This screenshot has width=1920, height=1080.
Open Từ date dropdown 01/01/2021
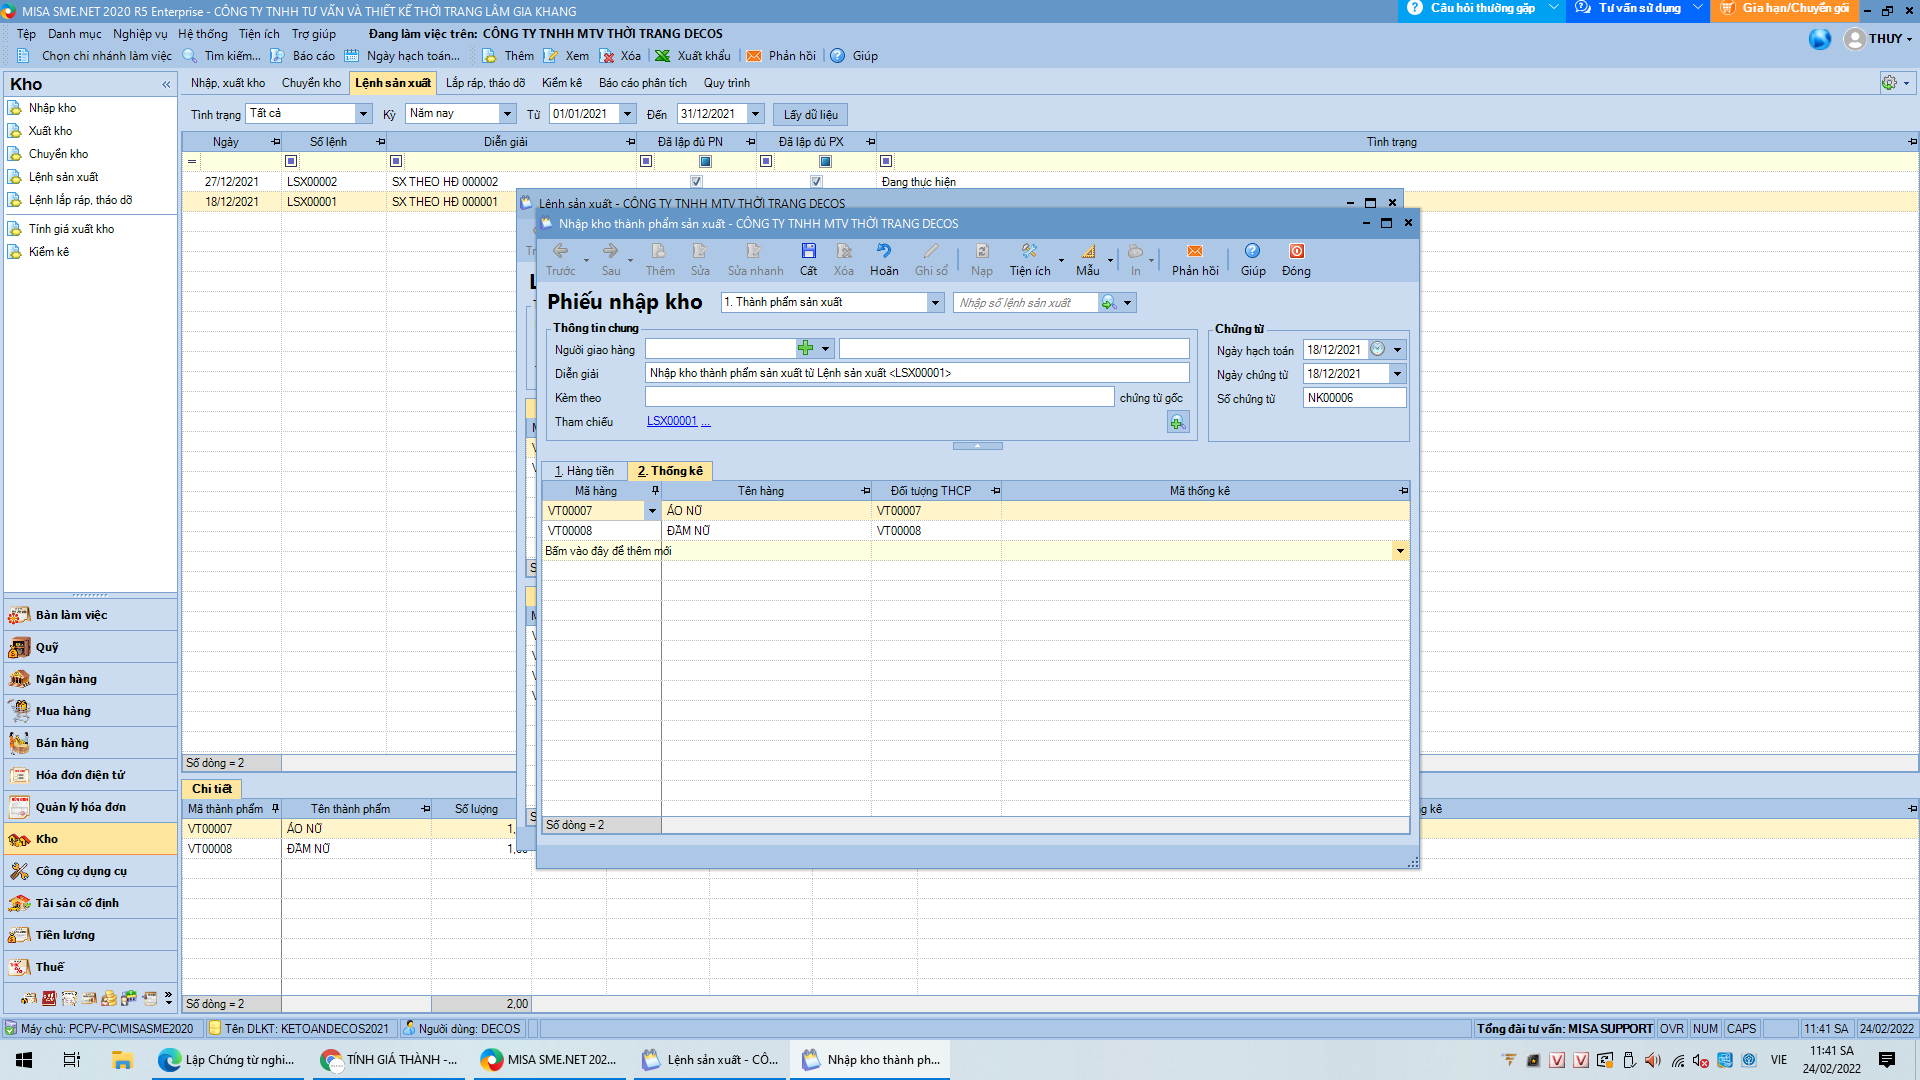(627, 114)
